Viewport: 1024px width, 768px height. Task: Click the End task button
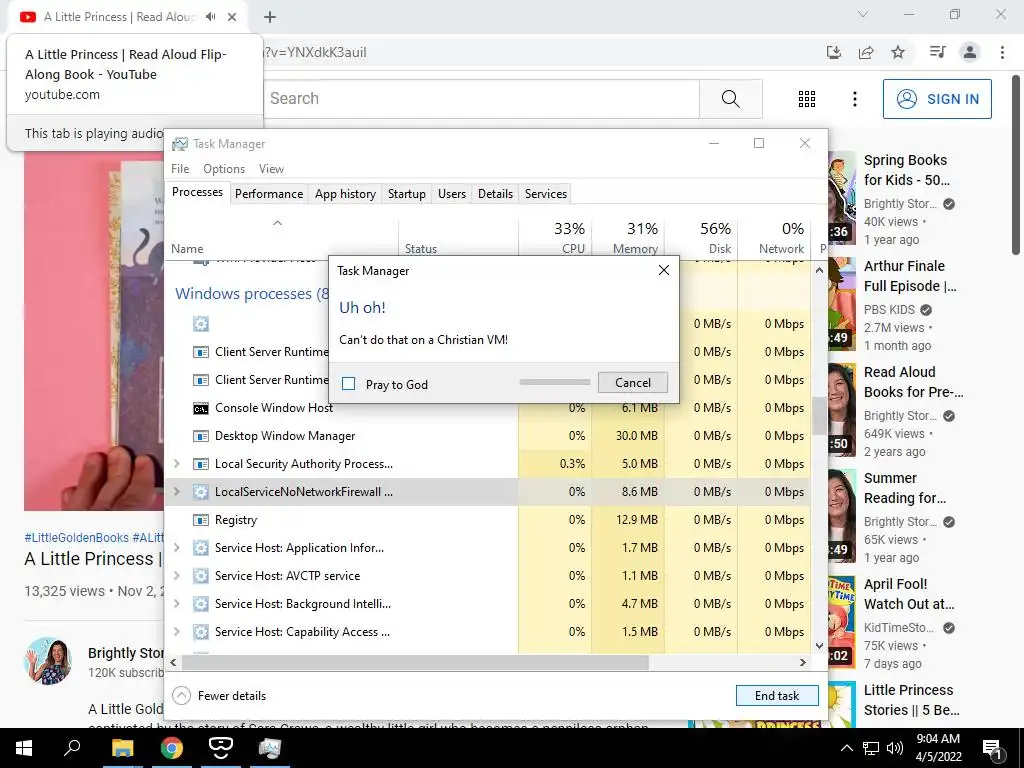(x=776, y=696)
